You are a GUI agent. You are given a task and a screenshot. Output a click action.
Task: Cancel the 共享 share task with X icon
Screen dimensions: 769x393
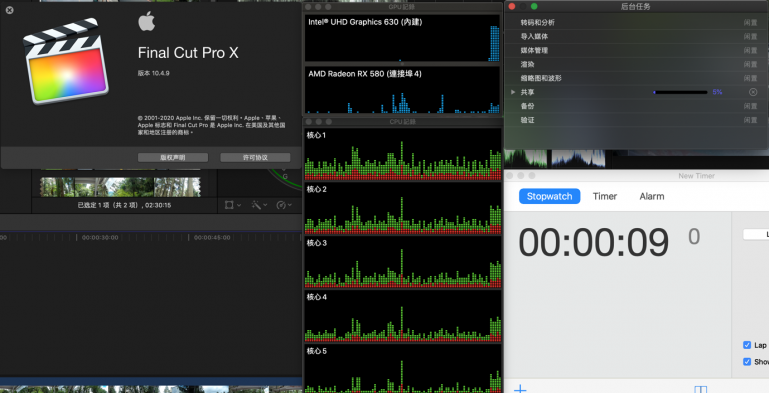click(x=753, y=92)
